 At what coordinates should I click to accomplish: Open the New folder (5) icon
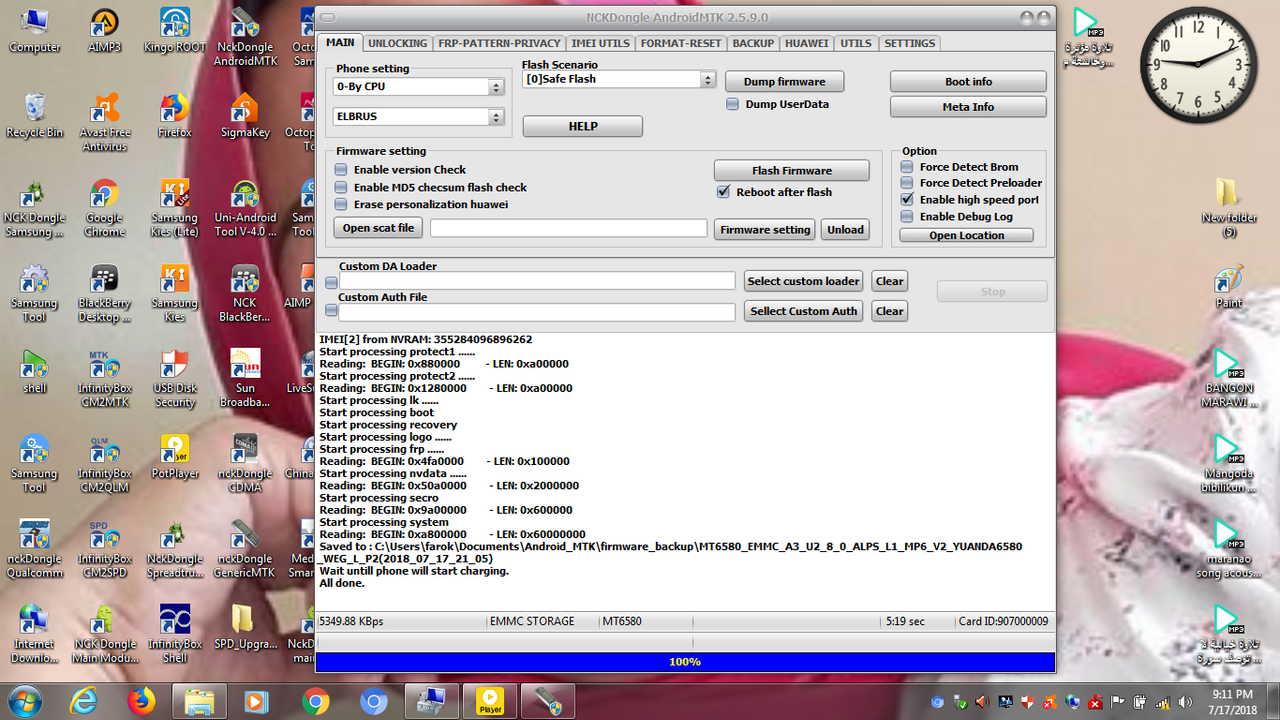click(1228, 208)
